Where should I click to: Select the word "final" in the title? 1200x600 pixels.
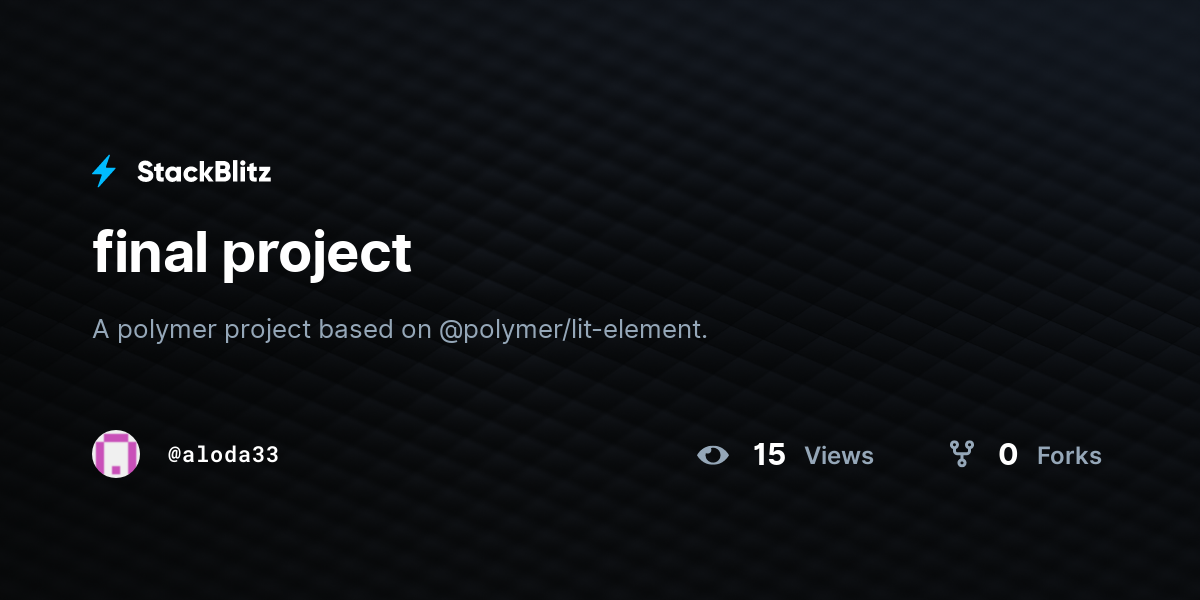coord(150,252)
